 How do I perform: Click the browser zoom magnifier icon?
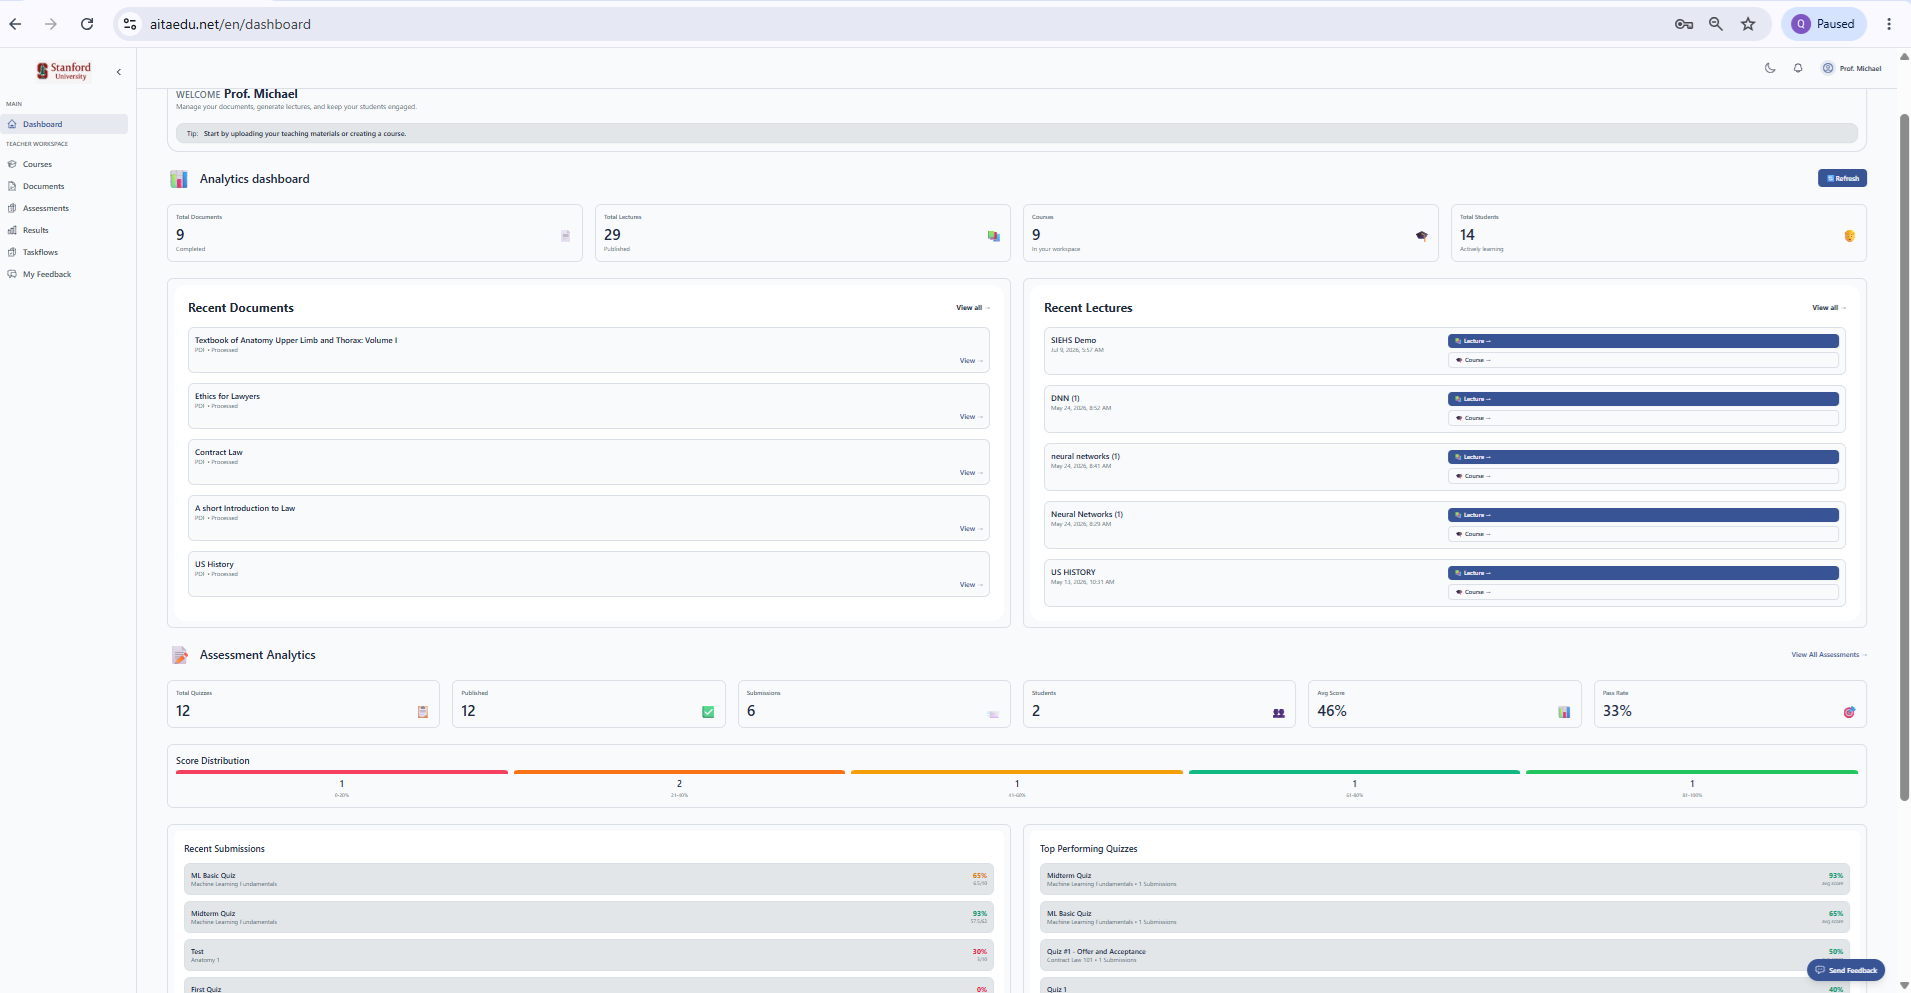[1716, 24]
